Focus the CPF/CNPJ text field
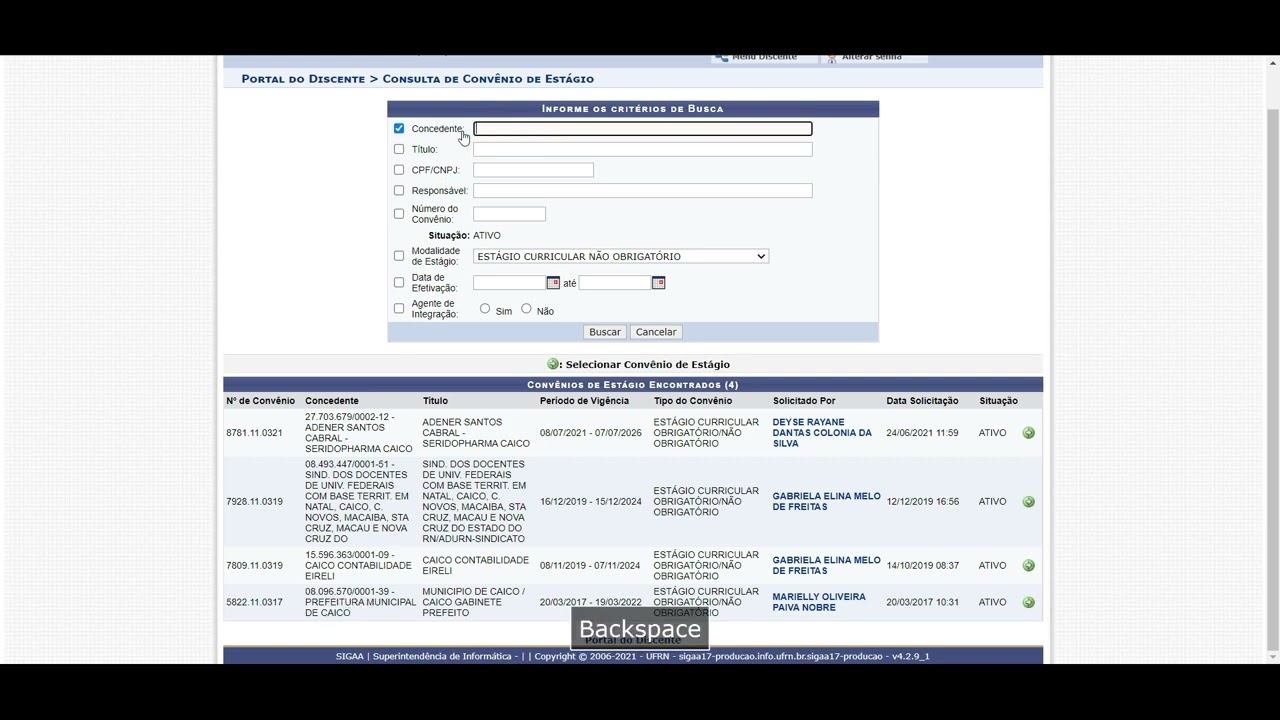The height and width of the screenshot is (720, 1280). click(x=533, y=170)
